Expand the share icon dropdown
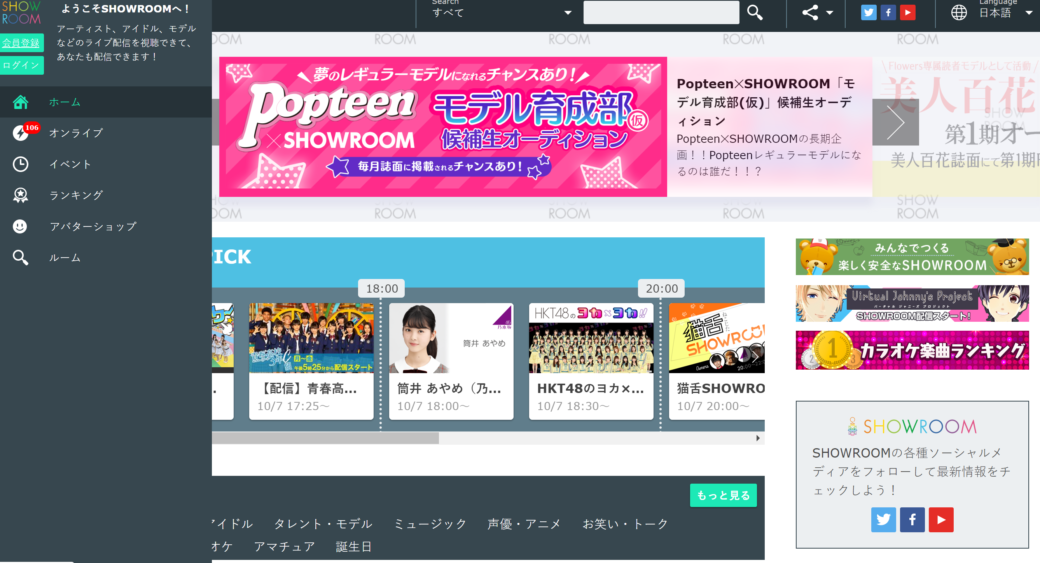 tap(817, 12)
